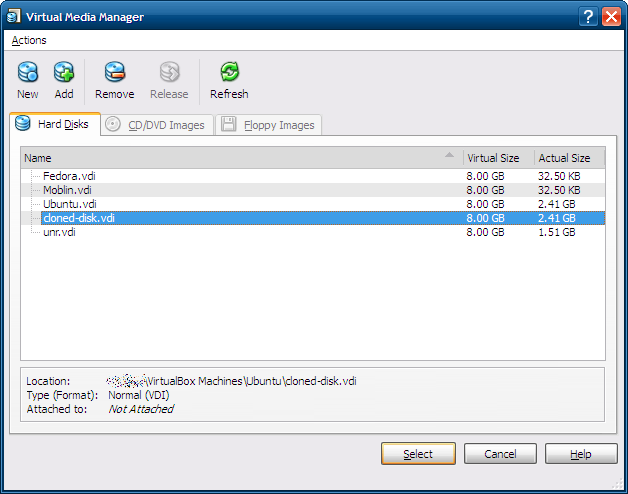Click the Add disk icon

pyautogui.click(x=64, y=73)
